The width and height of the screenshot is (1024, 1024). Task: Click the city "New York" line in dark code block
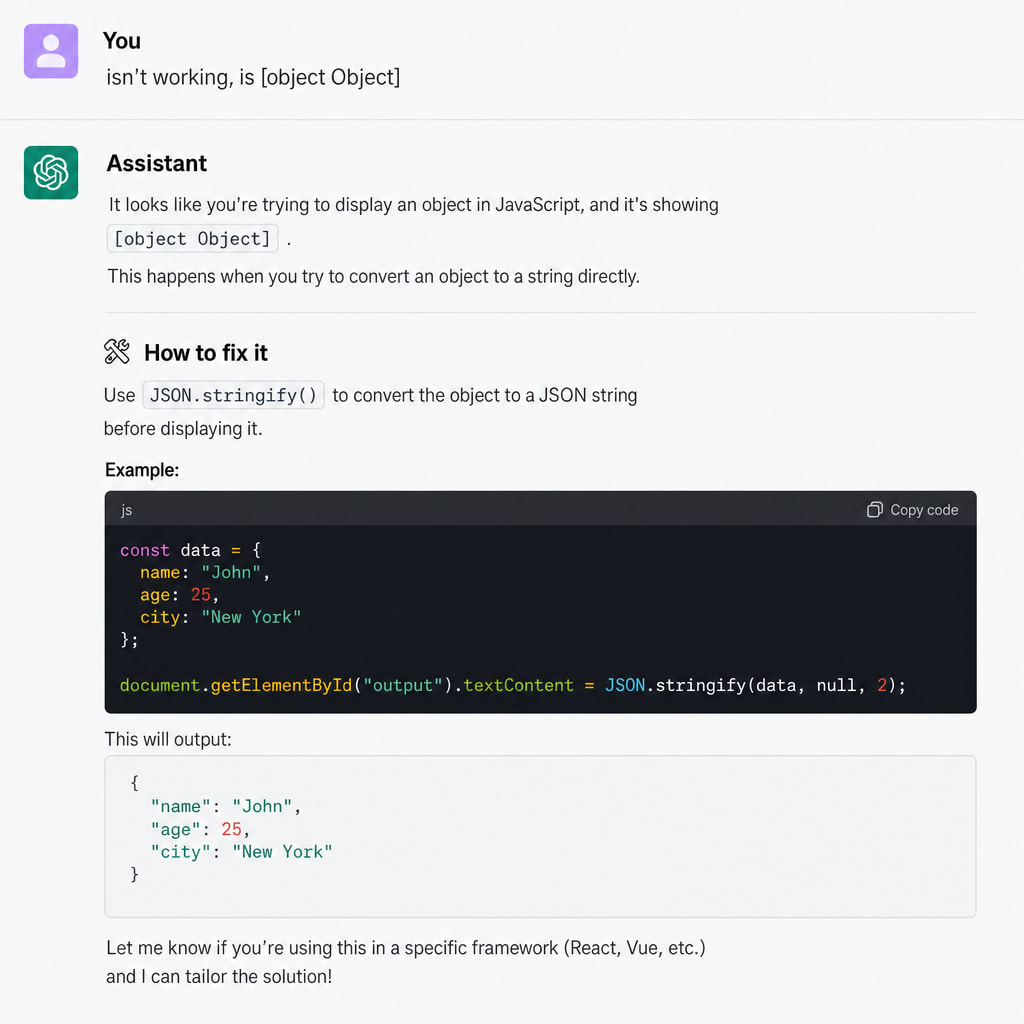pyautogui.click(x=220, y=617)
